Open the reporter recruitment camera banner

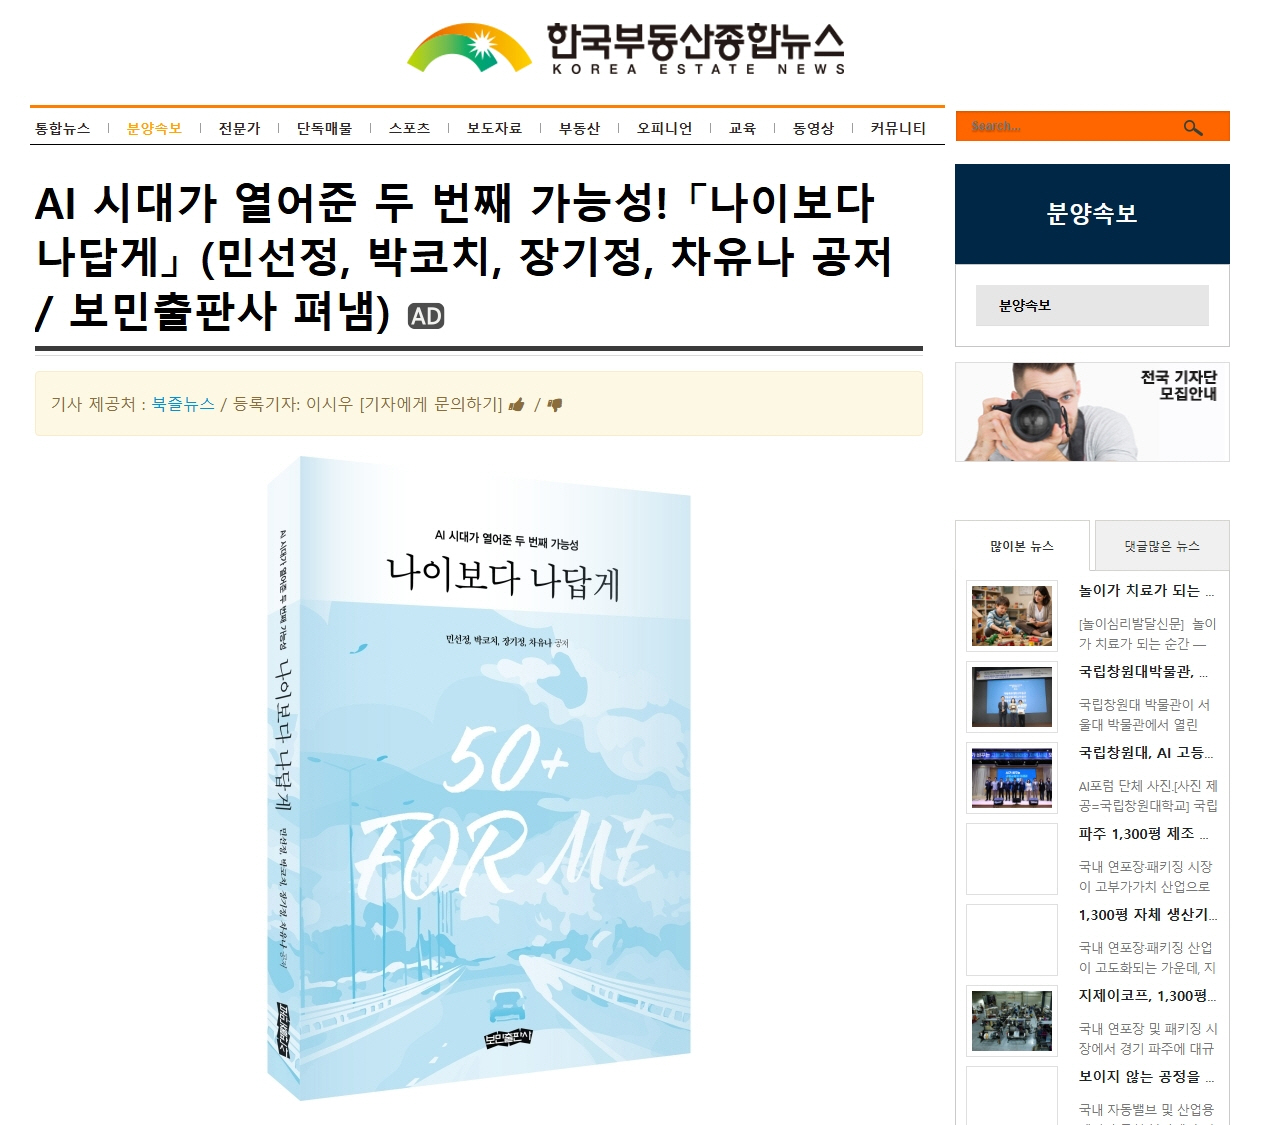pos(1092,412)
